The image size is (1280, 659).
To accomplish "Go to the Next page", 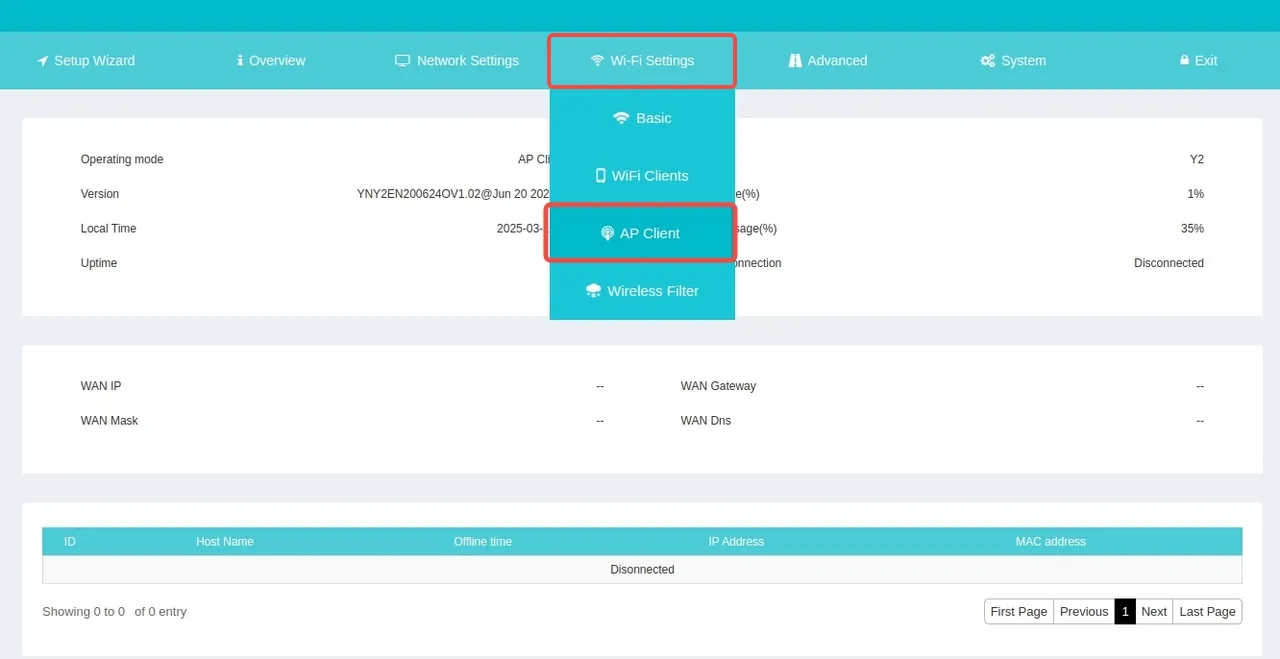I will 1154,612.
